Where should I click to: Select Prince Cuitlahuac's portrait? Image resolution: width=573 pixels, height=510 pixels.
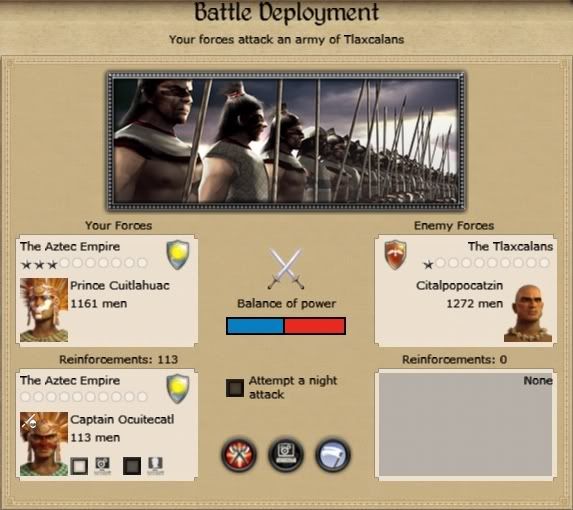click(x=44, y=310)
